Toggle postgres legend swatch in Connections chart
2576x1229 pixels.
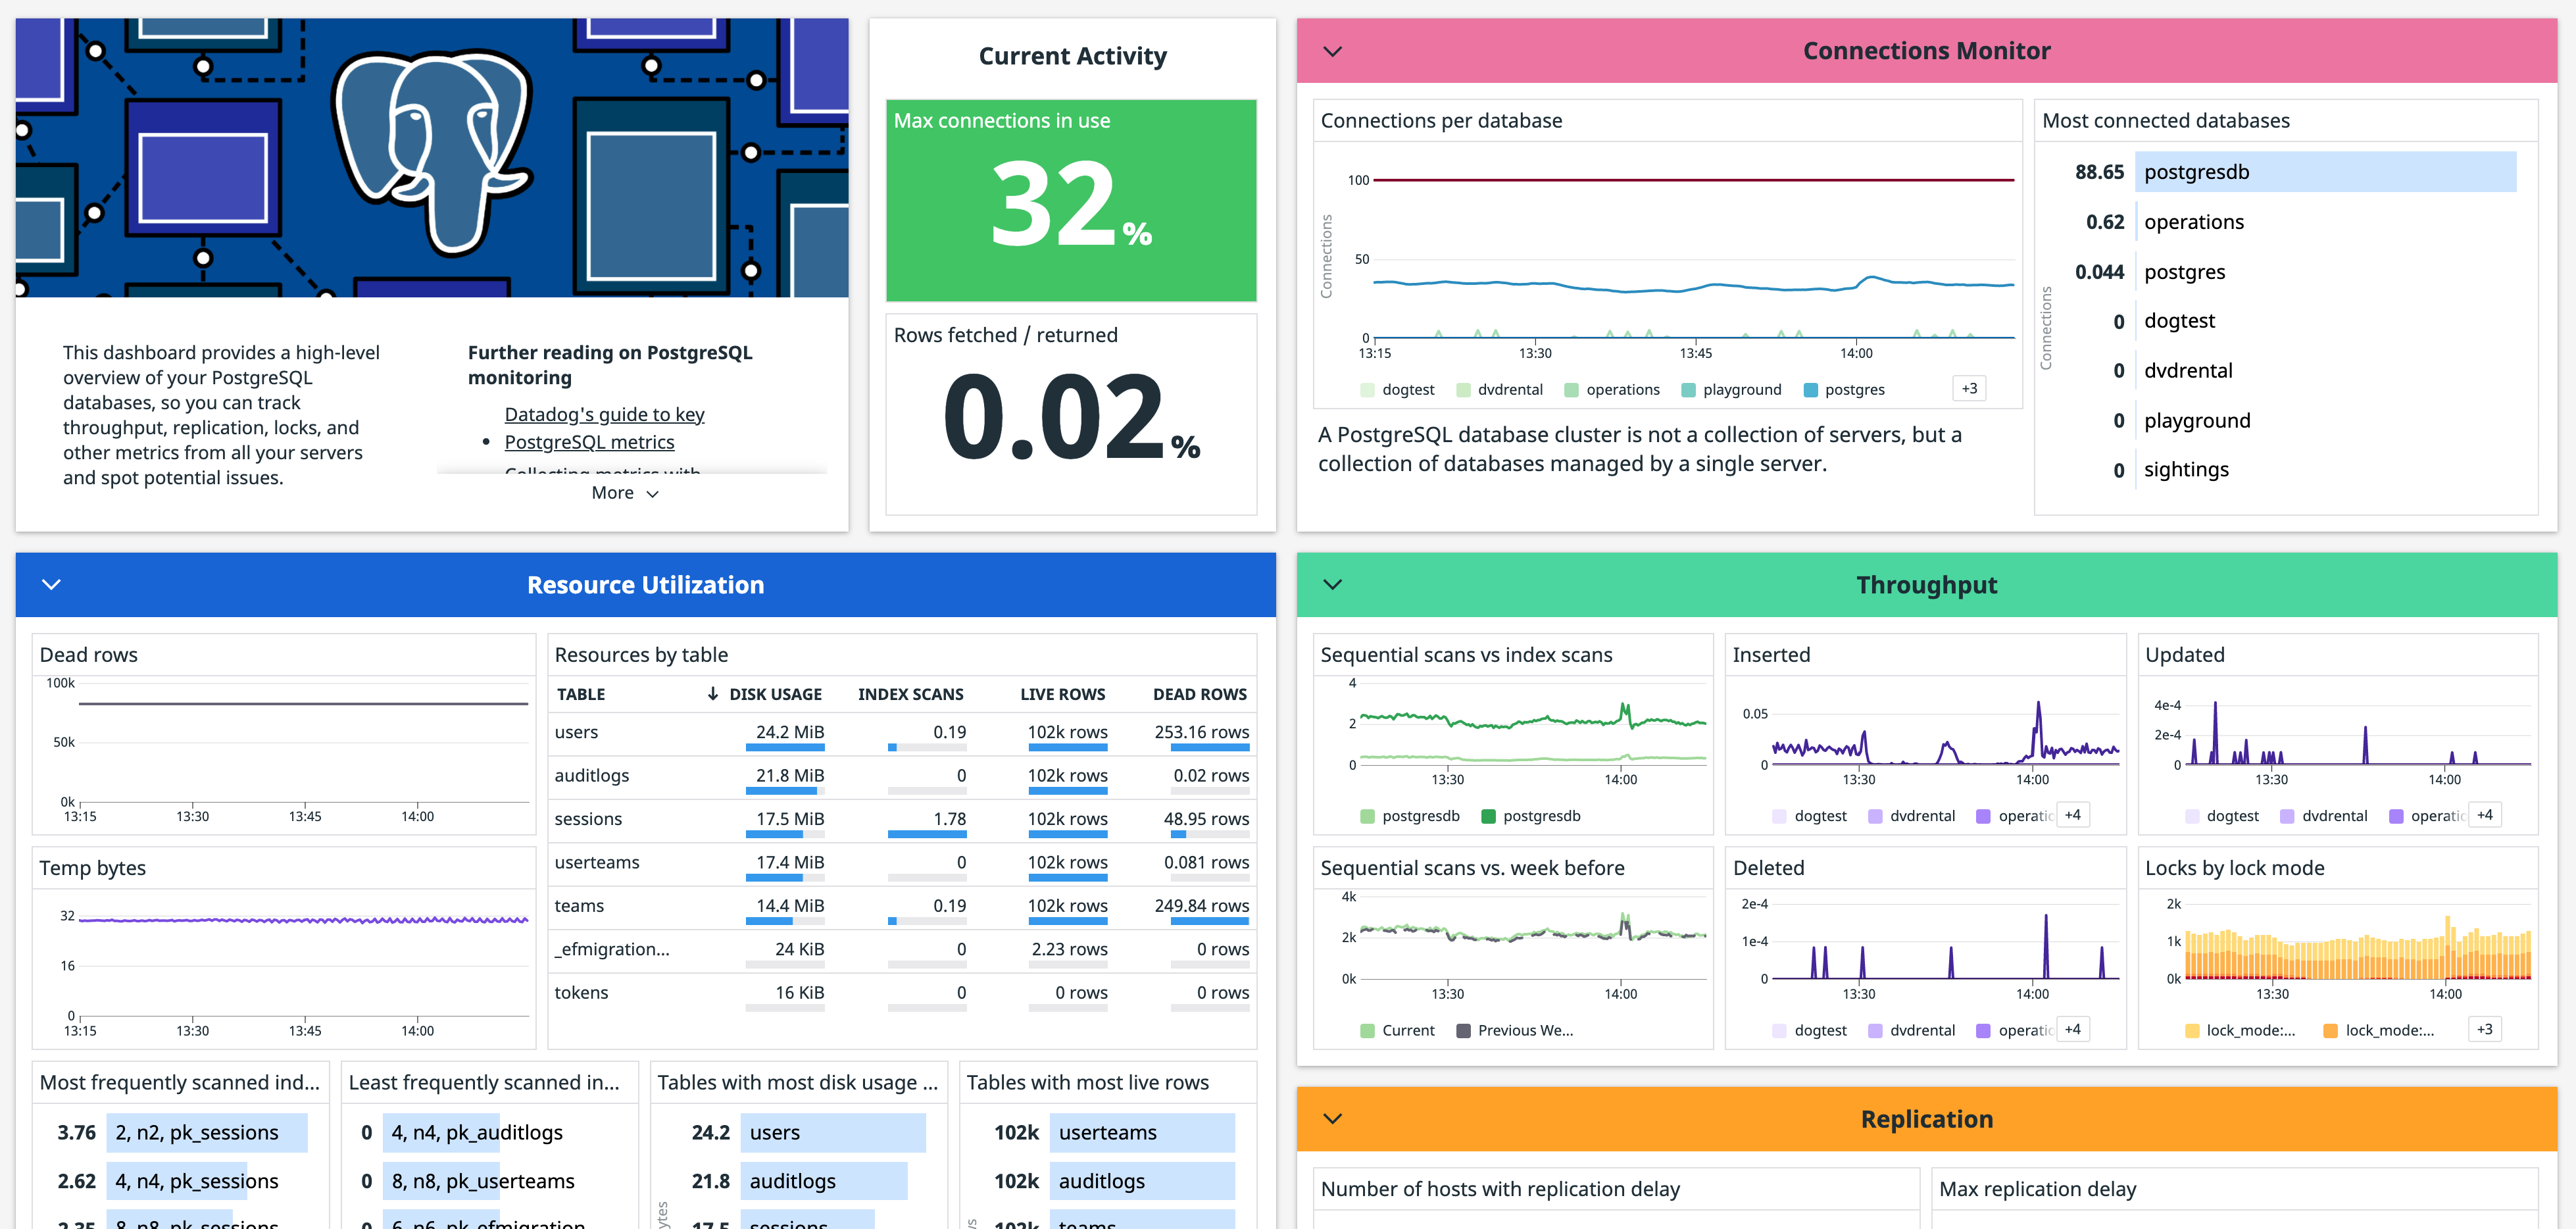(x=1810, y=390)
